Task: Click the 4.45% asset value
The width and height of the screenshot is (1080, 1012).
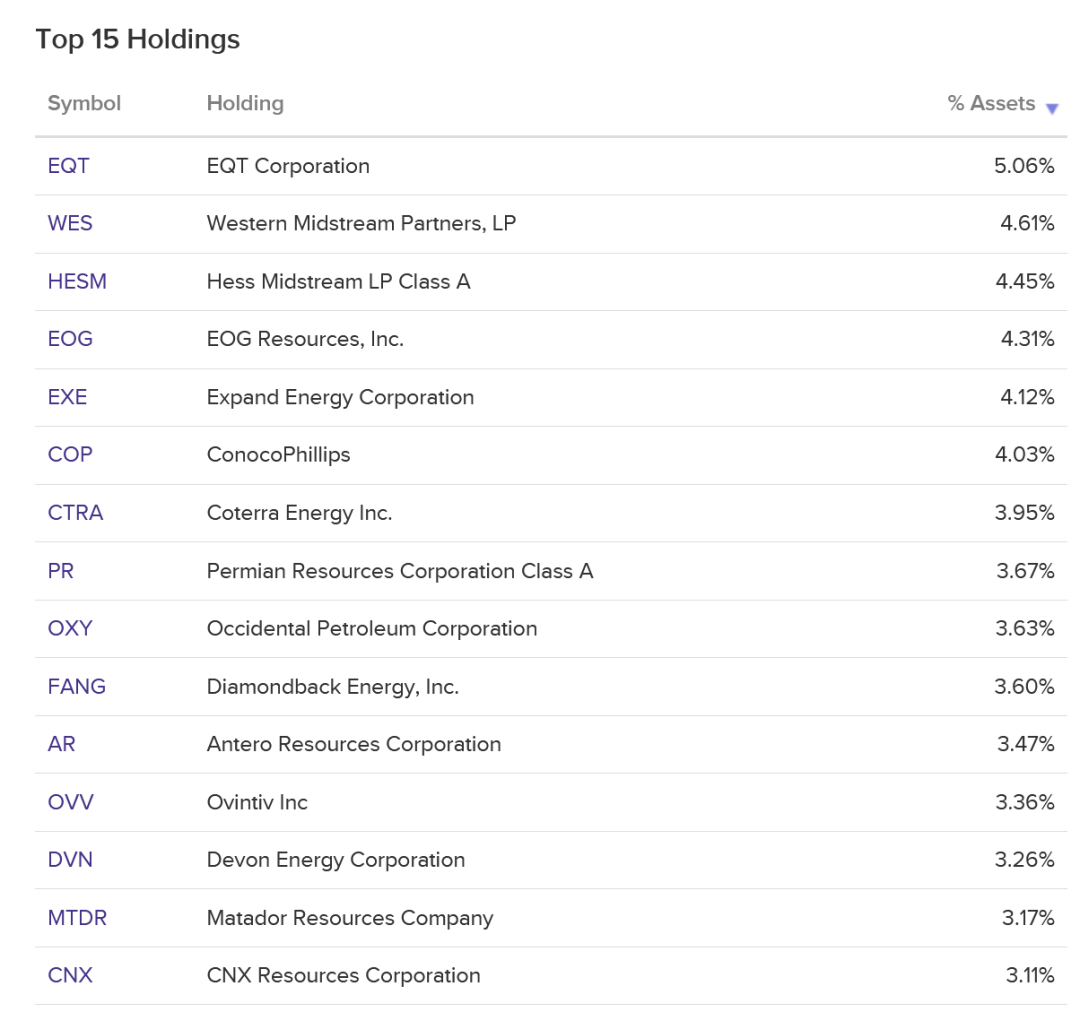Action: click(1025, 281)
